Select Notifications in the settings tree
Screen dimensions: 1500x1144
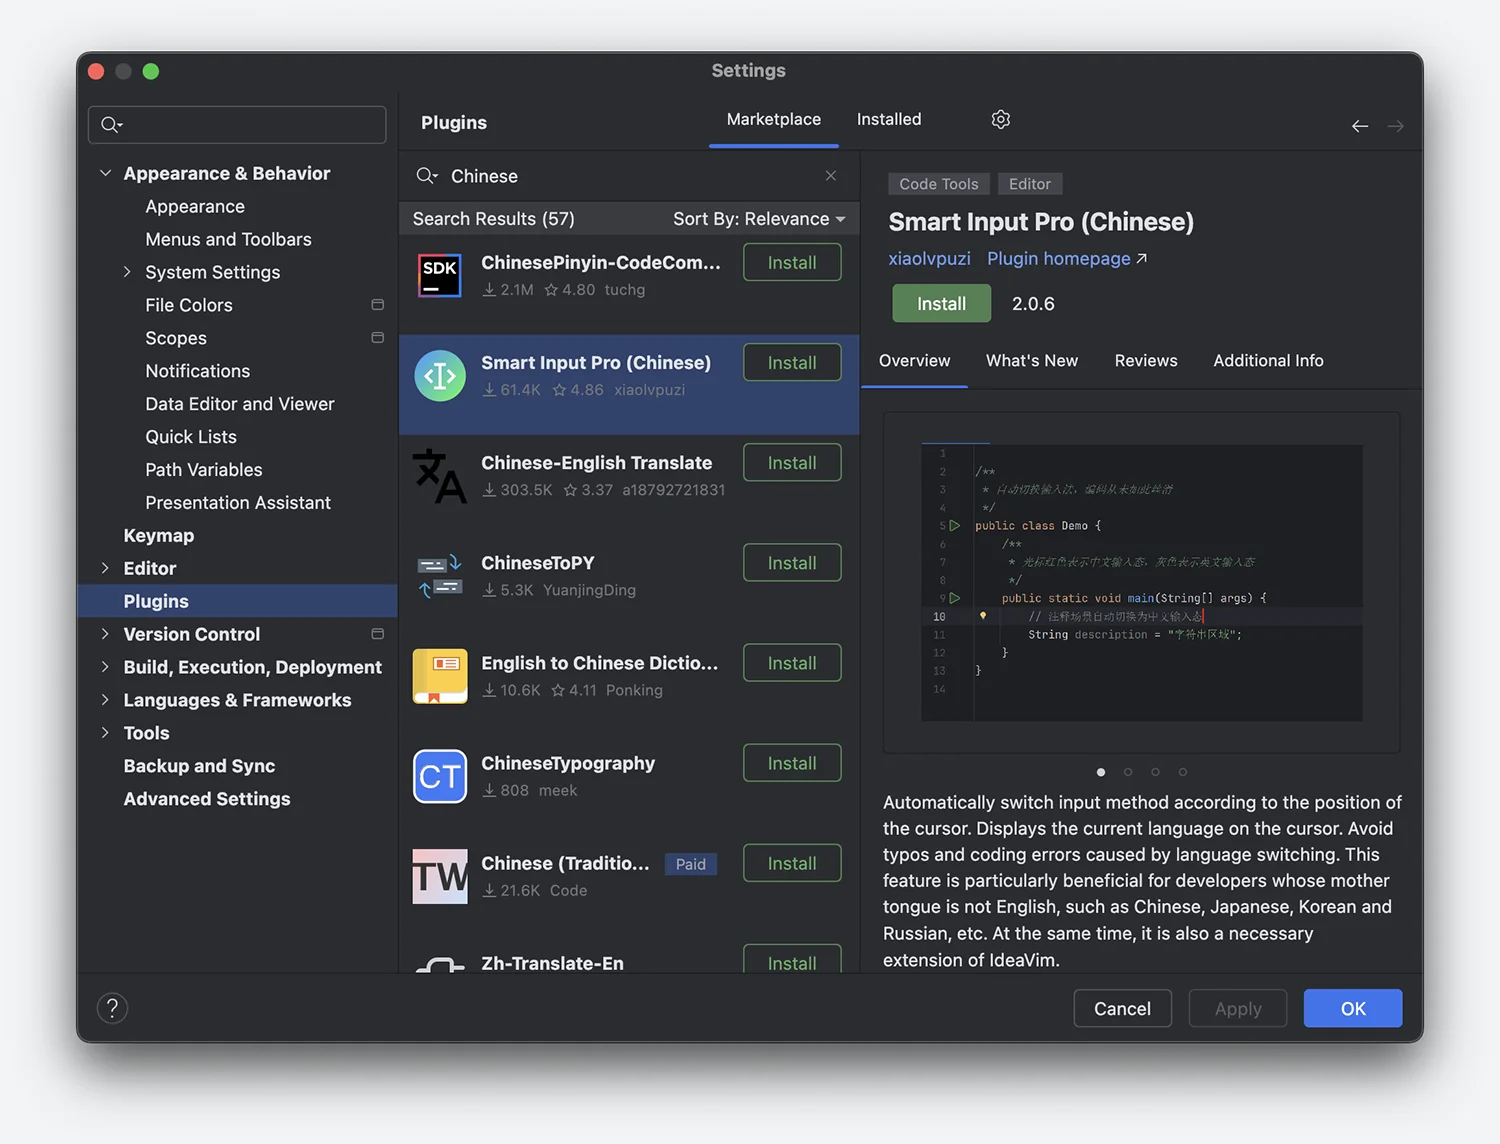[198, 371]
